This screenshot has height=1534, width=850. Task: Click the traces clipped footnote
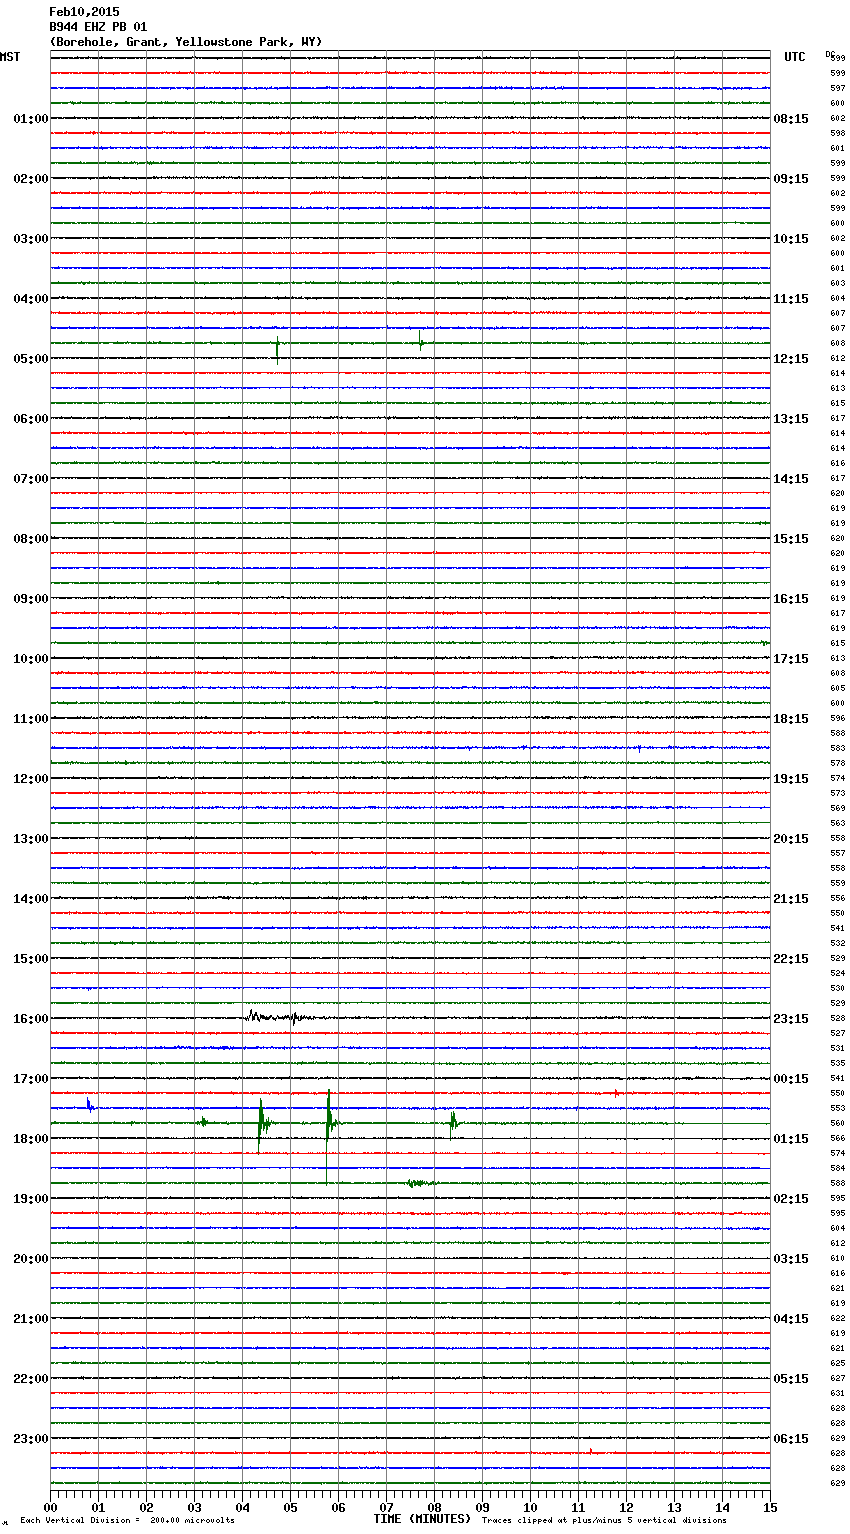coord(604,1521)
